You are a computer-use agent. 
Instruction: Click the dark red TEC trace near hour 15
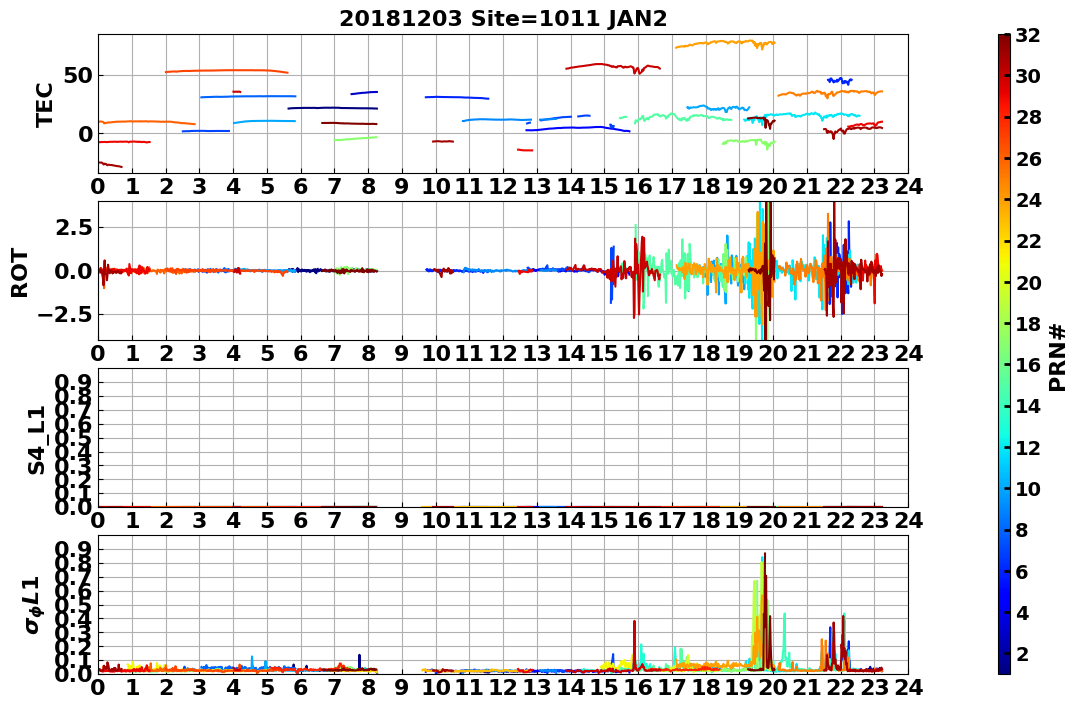pos(611,67)
